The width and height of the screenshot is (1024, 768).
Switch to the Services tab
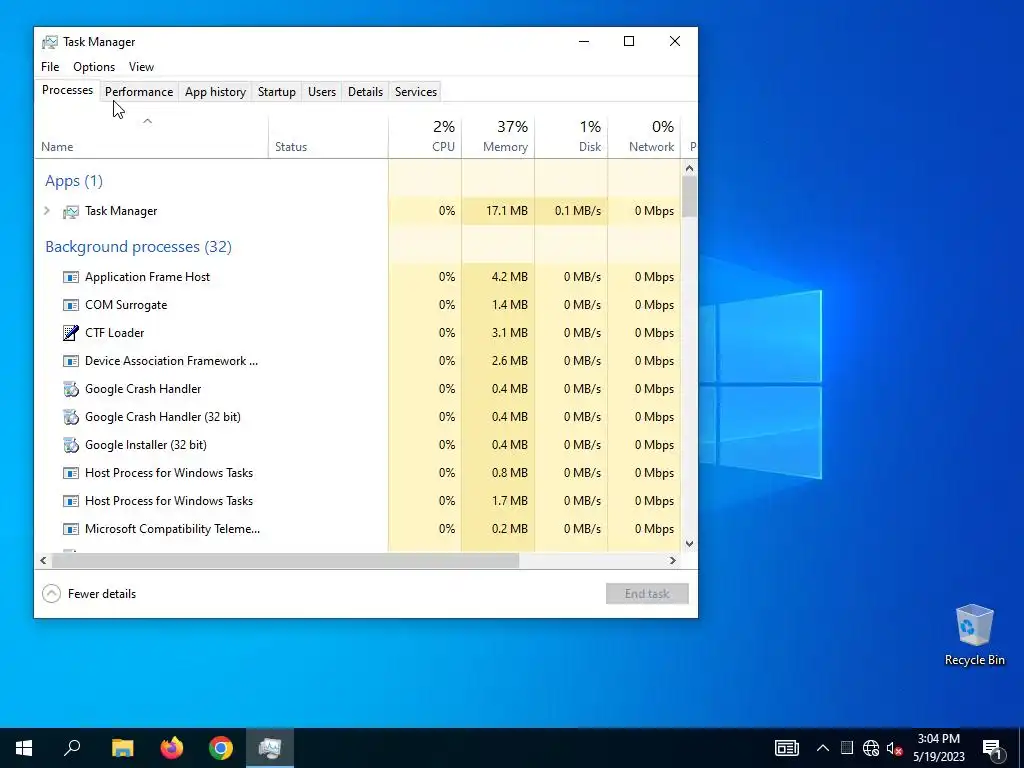416,91
